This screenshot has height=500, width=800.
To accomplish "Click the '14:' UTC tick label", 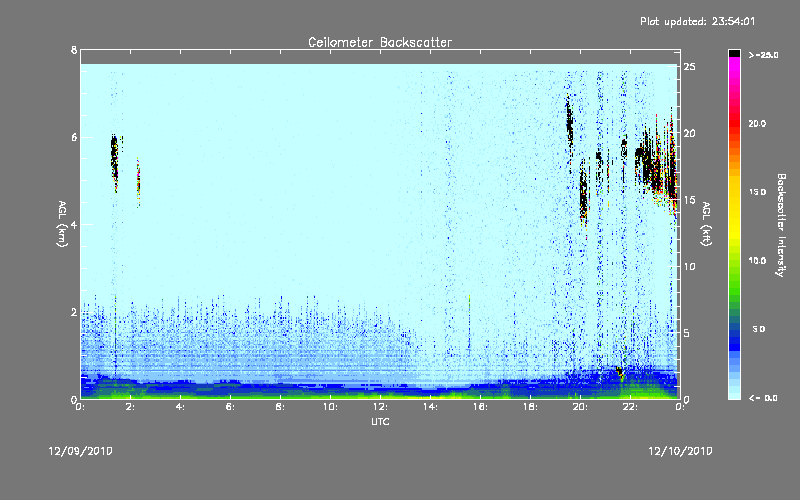I will (431, 407).
